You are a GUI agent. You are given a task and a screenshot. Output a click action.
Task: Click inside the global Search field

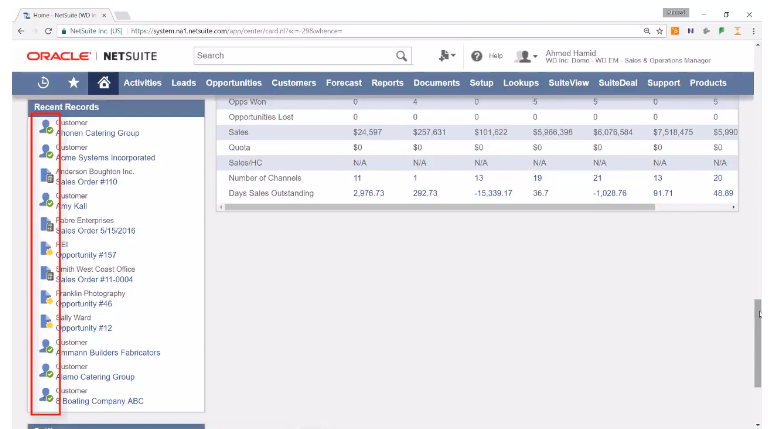(x=294, y=56)
